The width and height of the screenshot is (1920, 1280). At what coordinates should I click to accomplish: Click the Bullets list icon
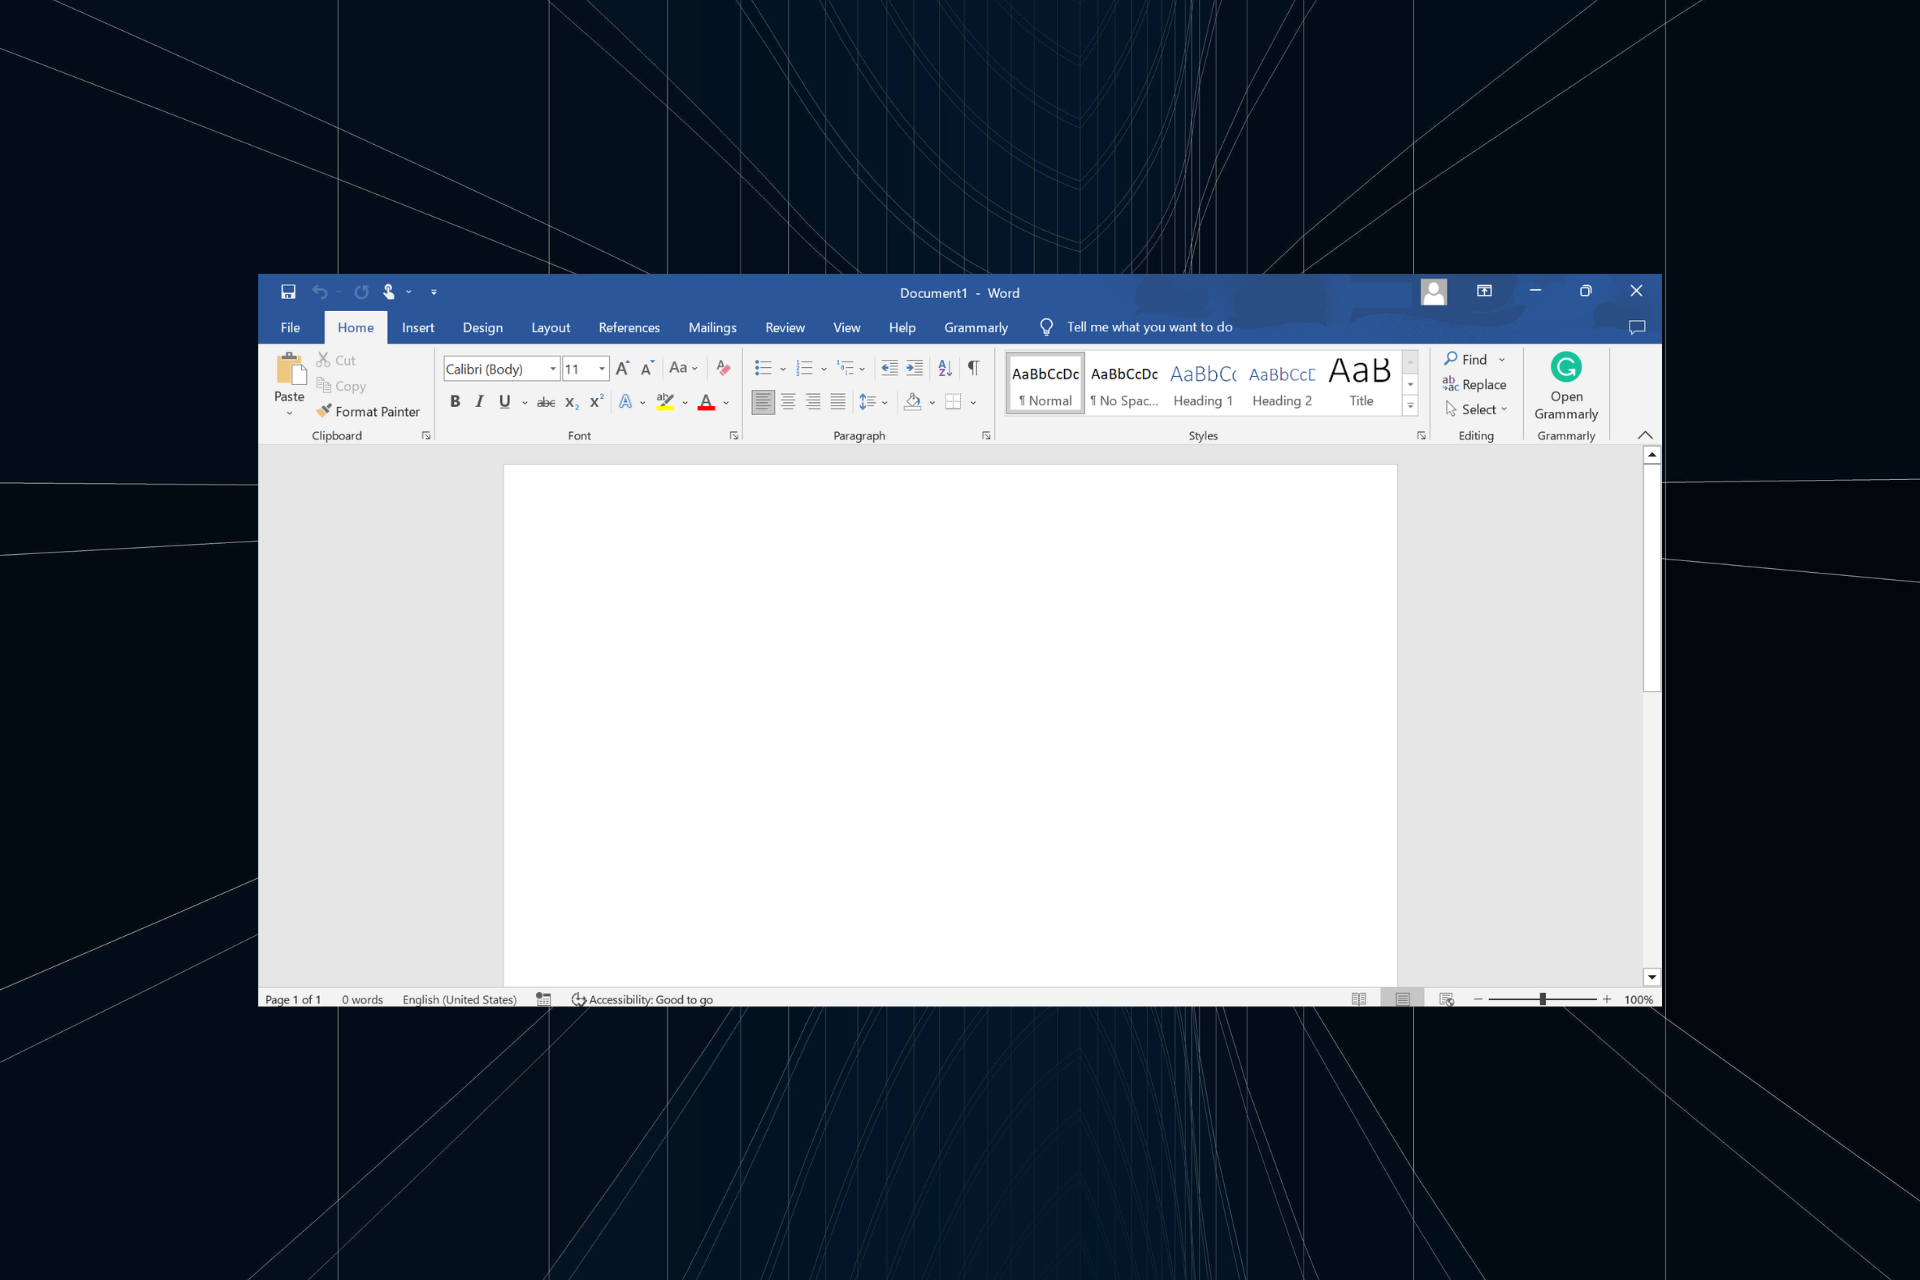[x=761, y=369]
